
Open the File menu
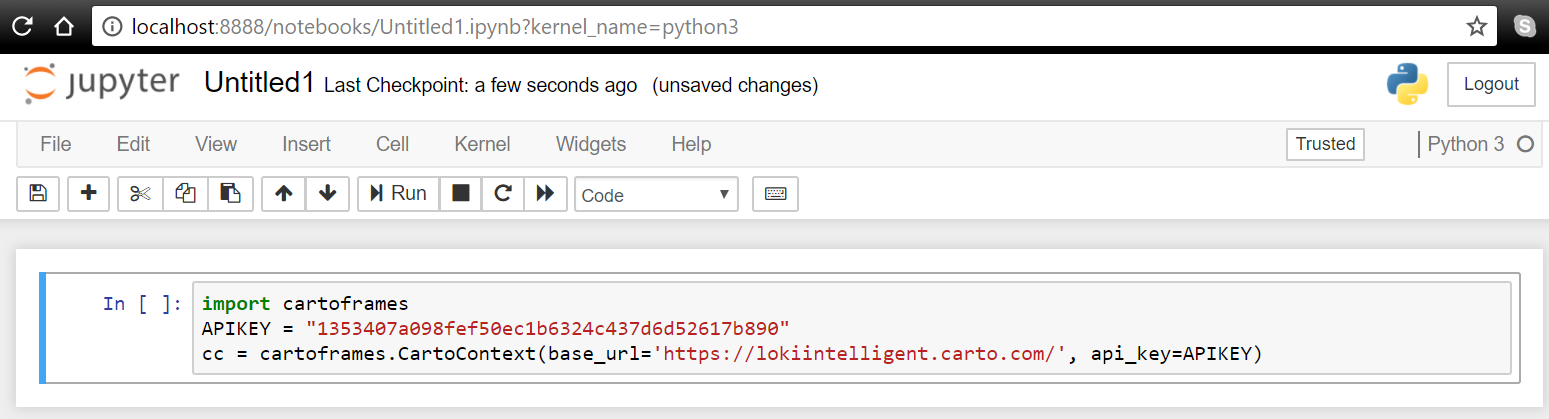[55, 144]
